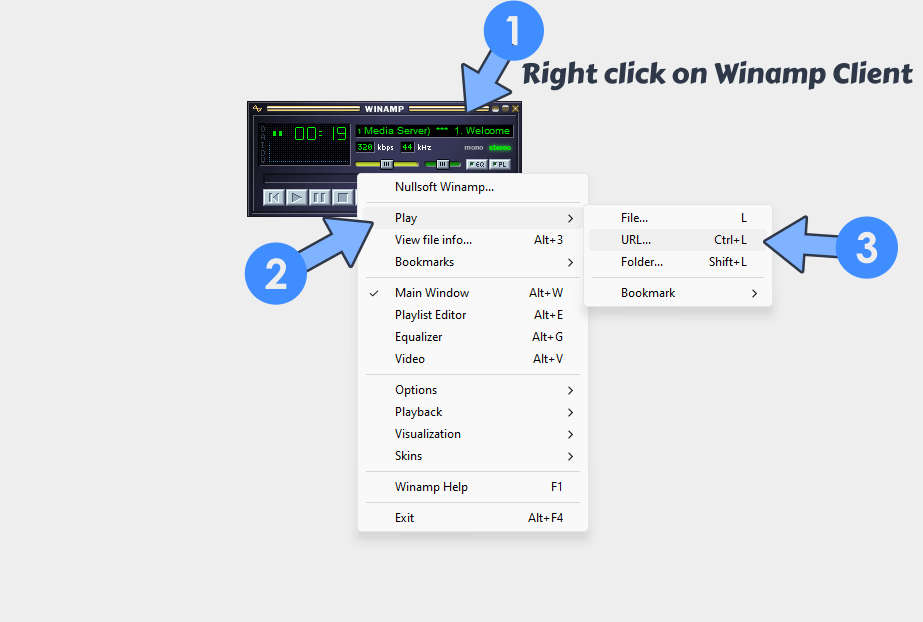Click the Welcome track title display
This screenshot has width=923, height=622.
(480, 131)
